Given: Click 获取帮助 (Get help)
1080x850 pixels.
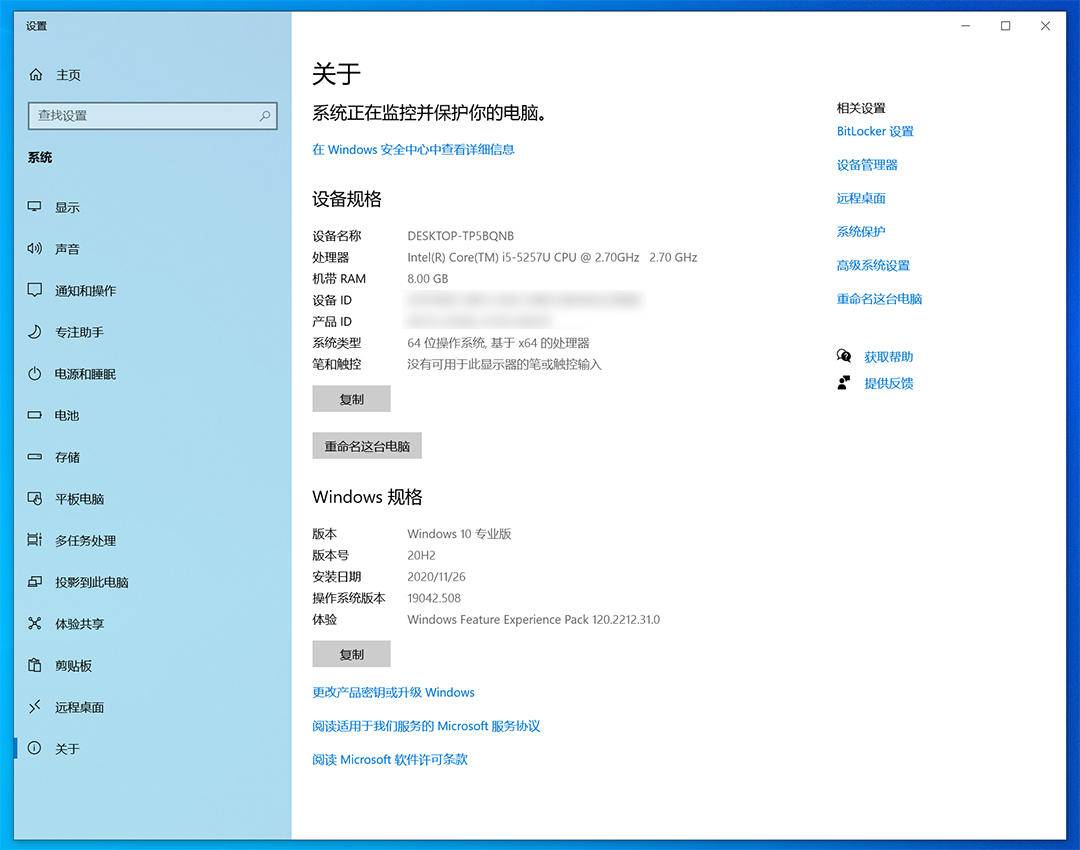Looking at the screenshot, I should (889, 356).
